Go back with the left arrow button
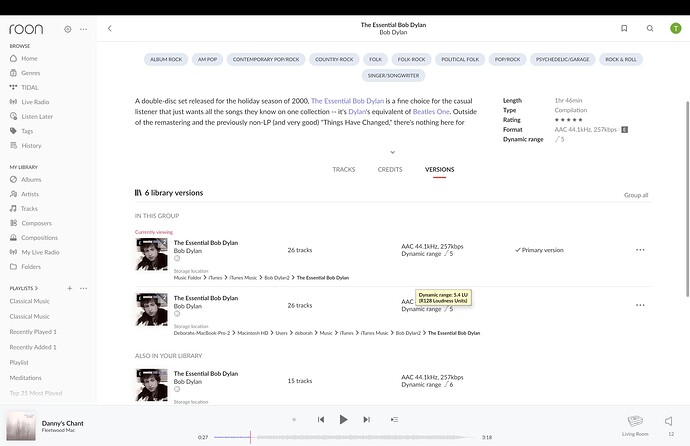This screenshot has height=446, width=690. tap(110, 29)
